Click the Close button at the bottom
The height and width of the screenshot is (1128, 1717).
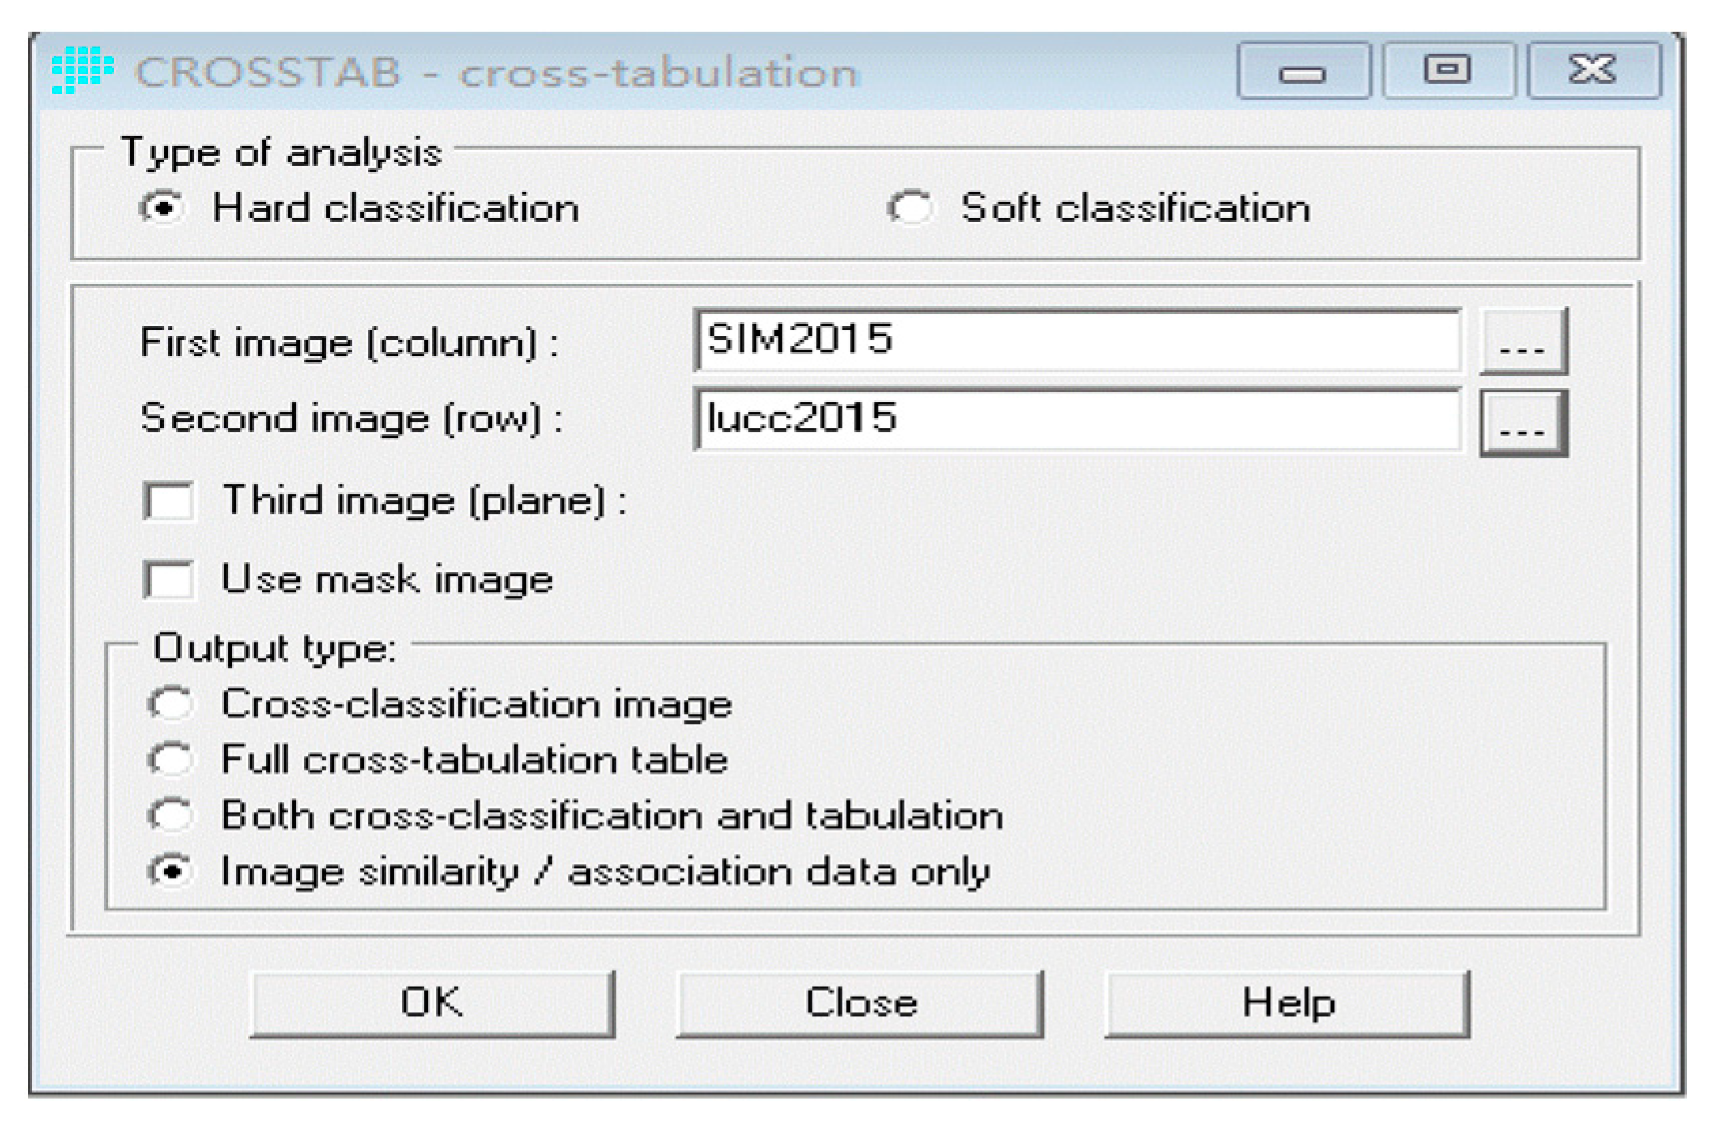(860, 1003)
